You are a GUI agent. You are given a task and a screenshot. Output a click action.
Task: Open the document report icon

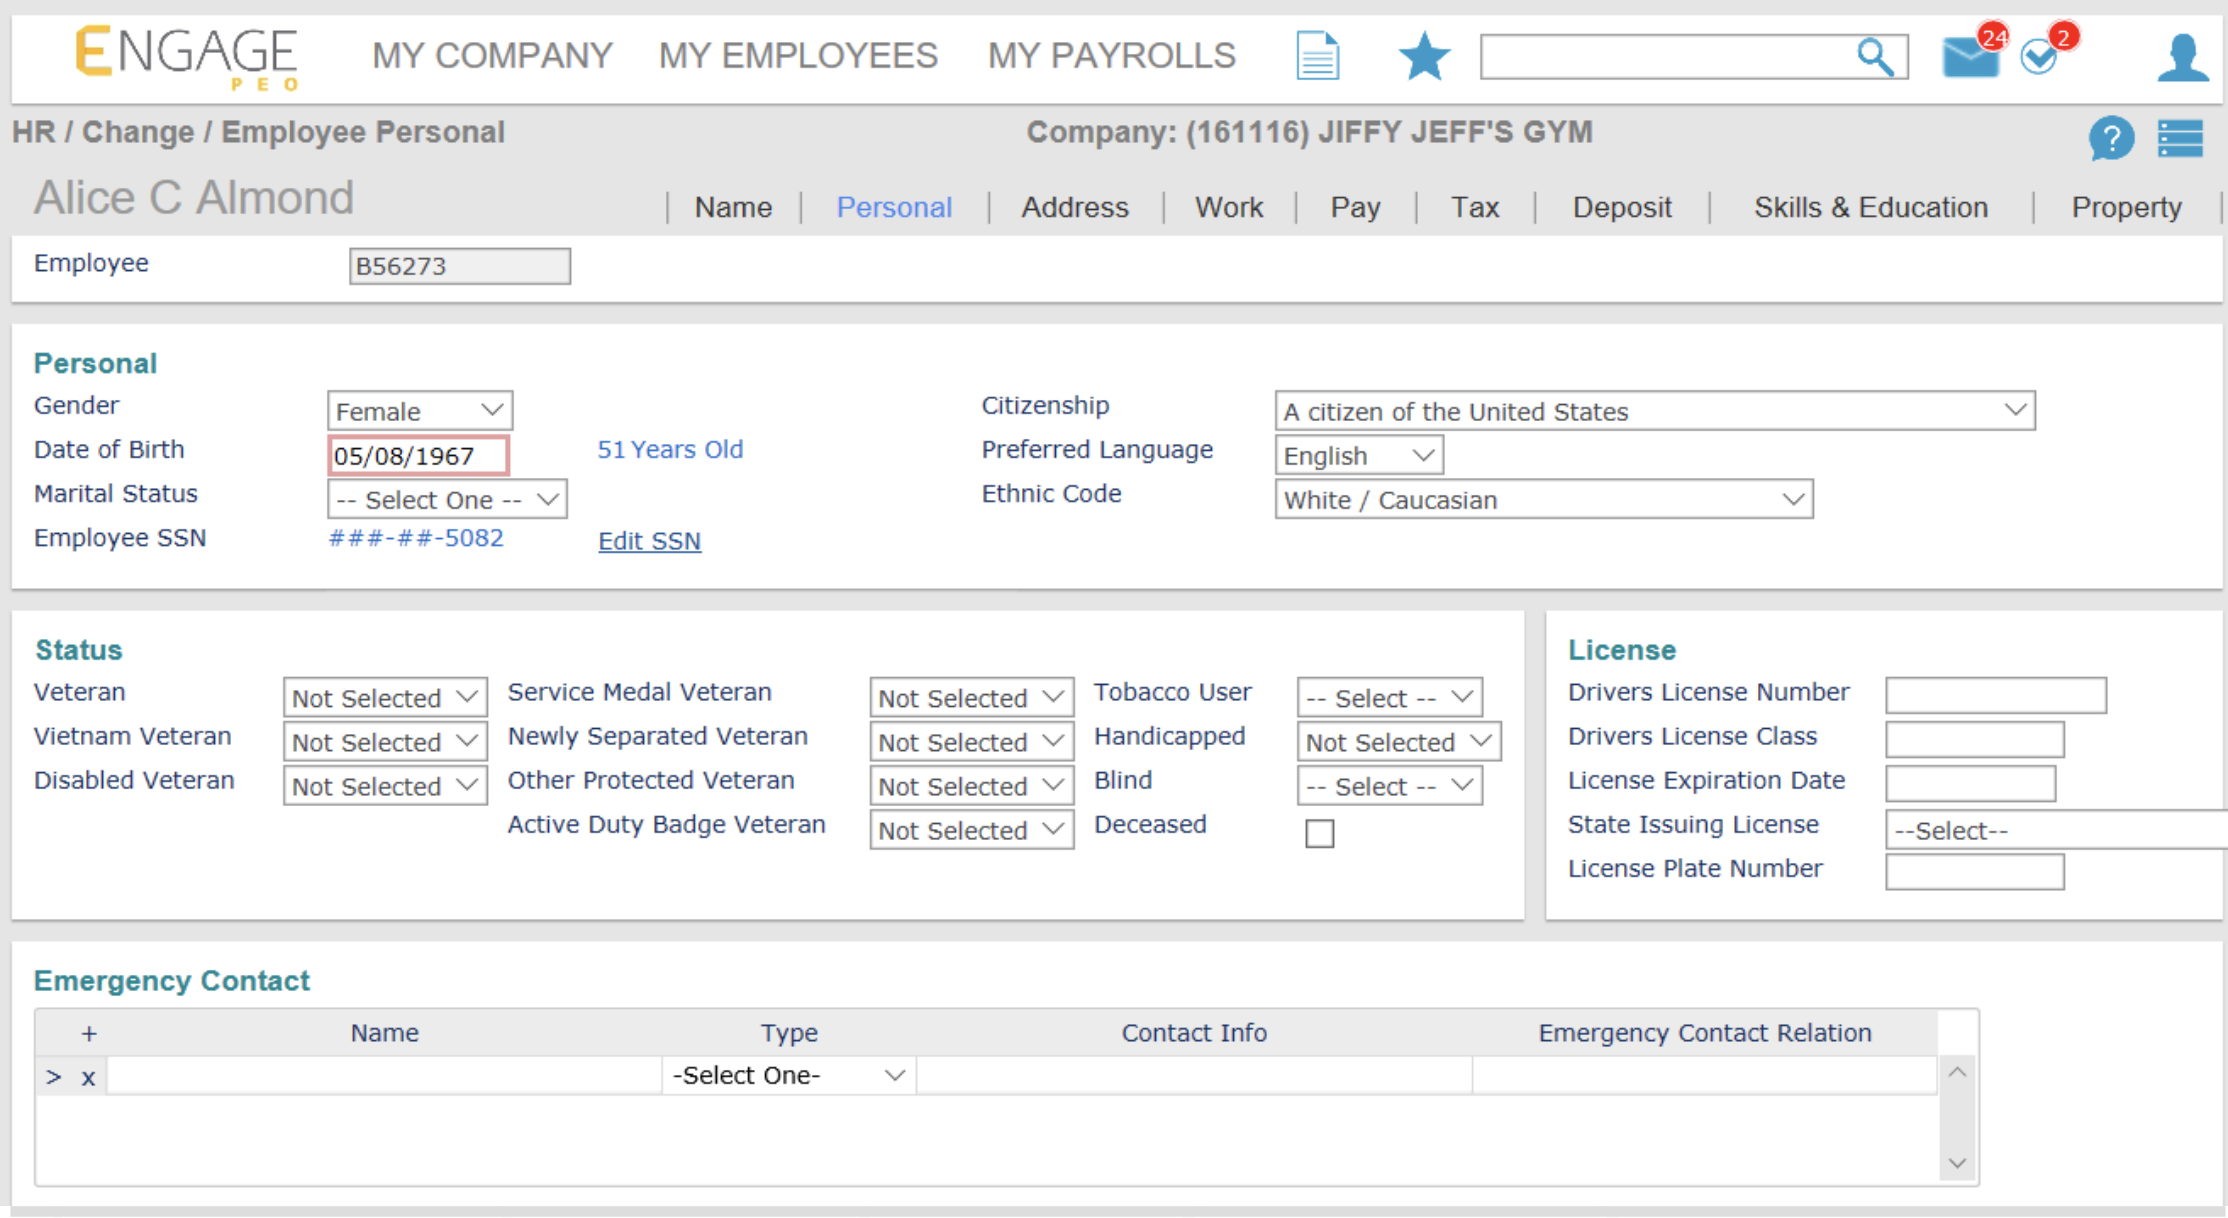click(x=1317, y=56)
